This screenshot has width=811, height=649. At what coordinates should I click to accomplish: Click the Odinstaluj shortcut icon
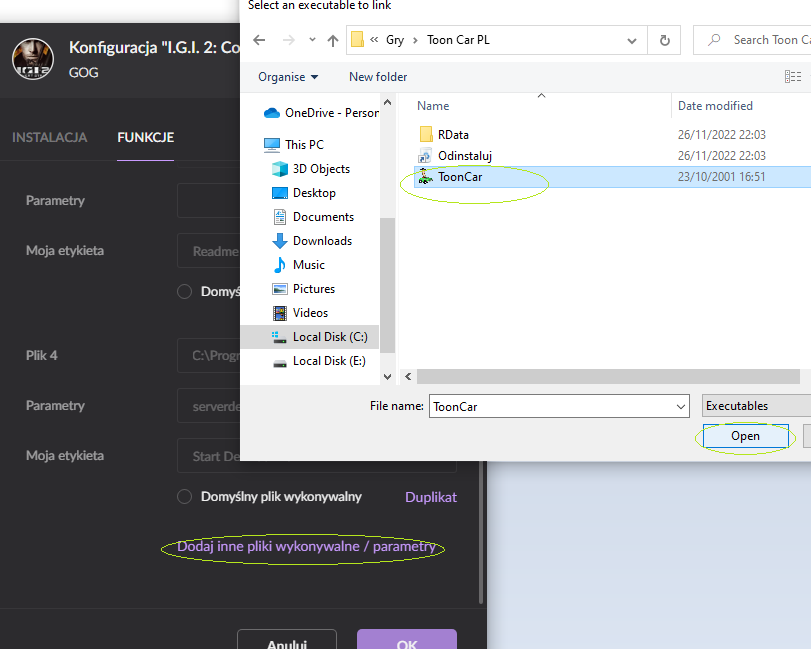coord(425,156)
